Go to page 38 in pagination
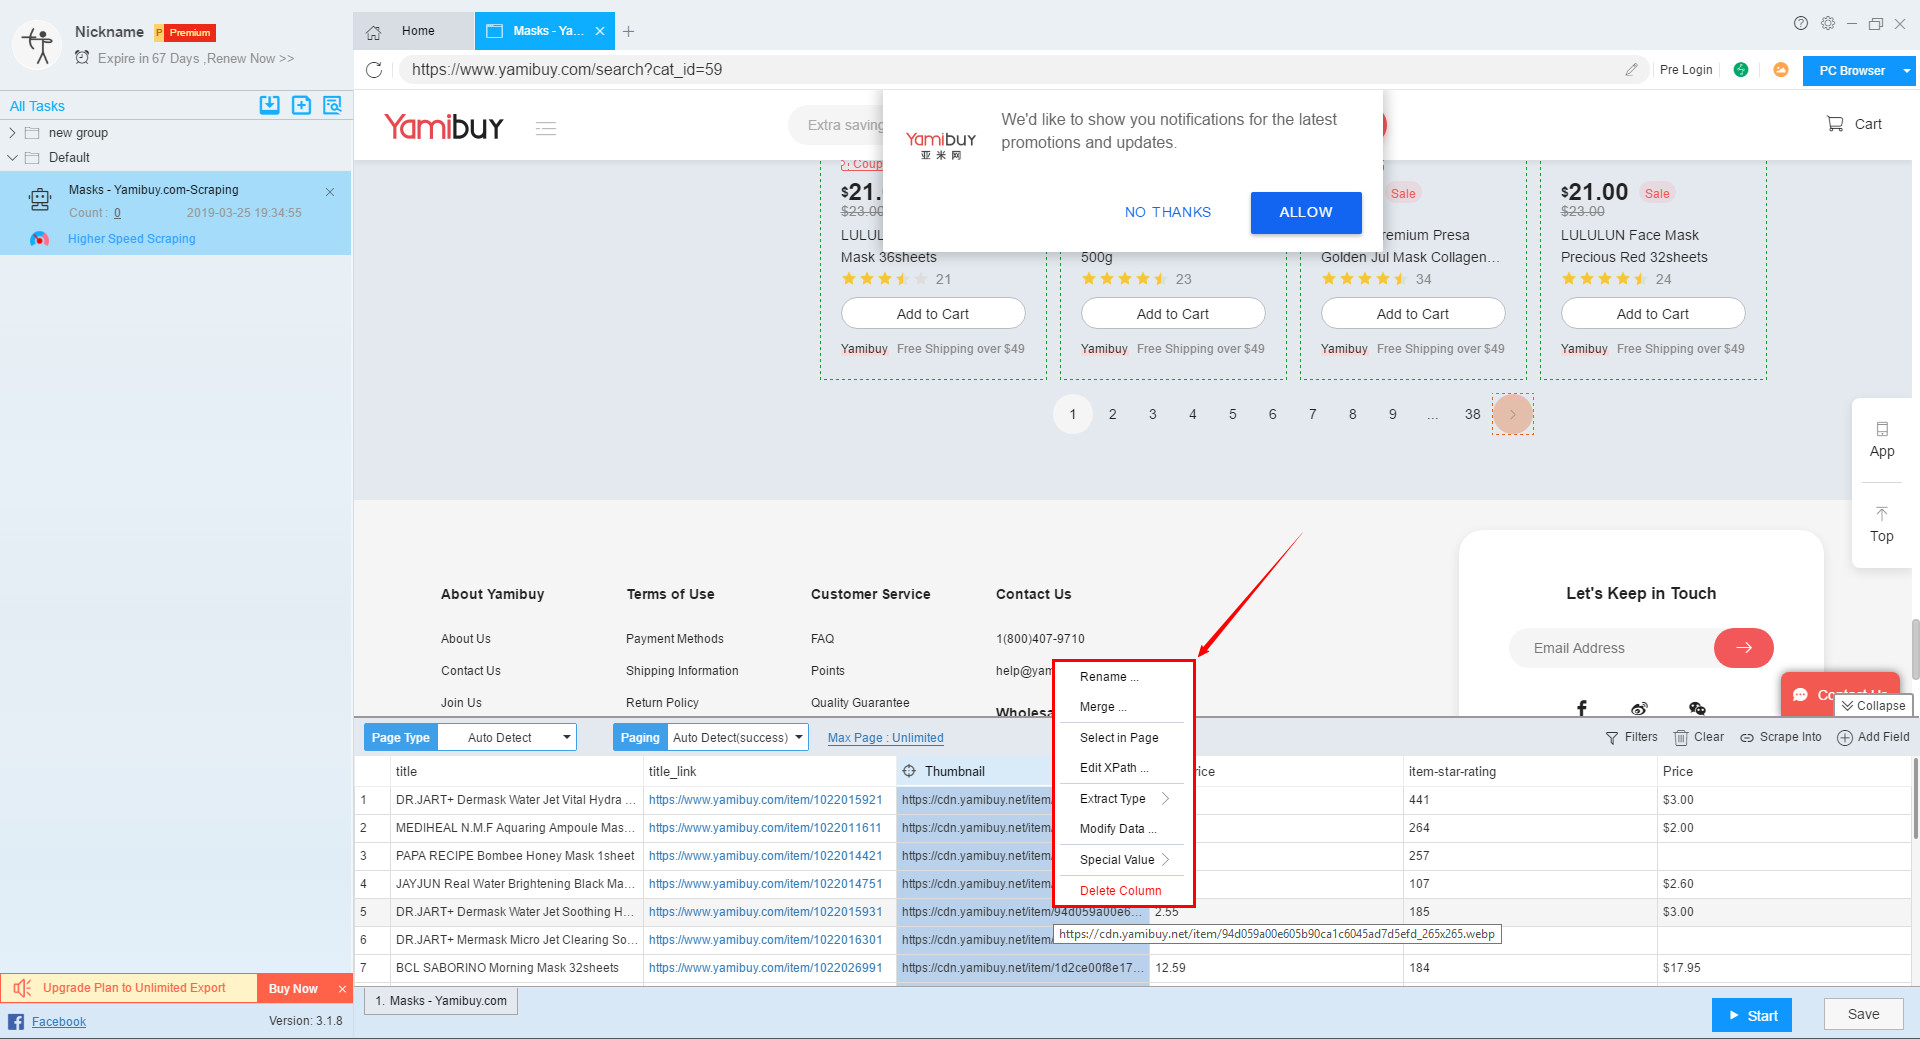Image resolution: width=1920 pixels, height=1039 pixels. click(1472, 414)
